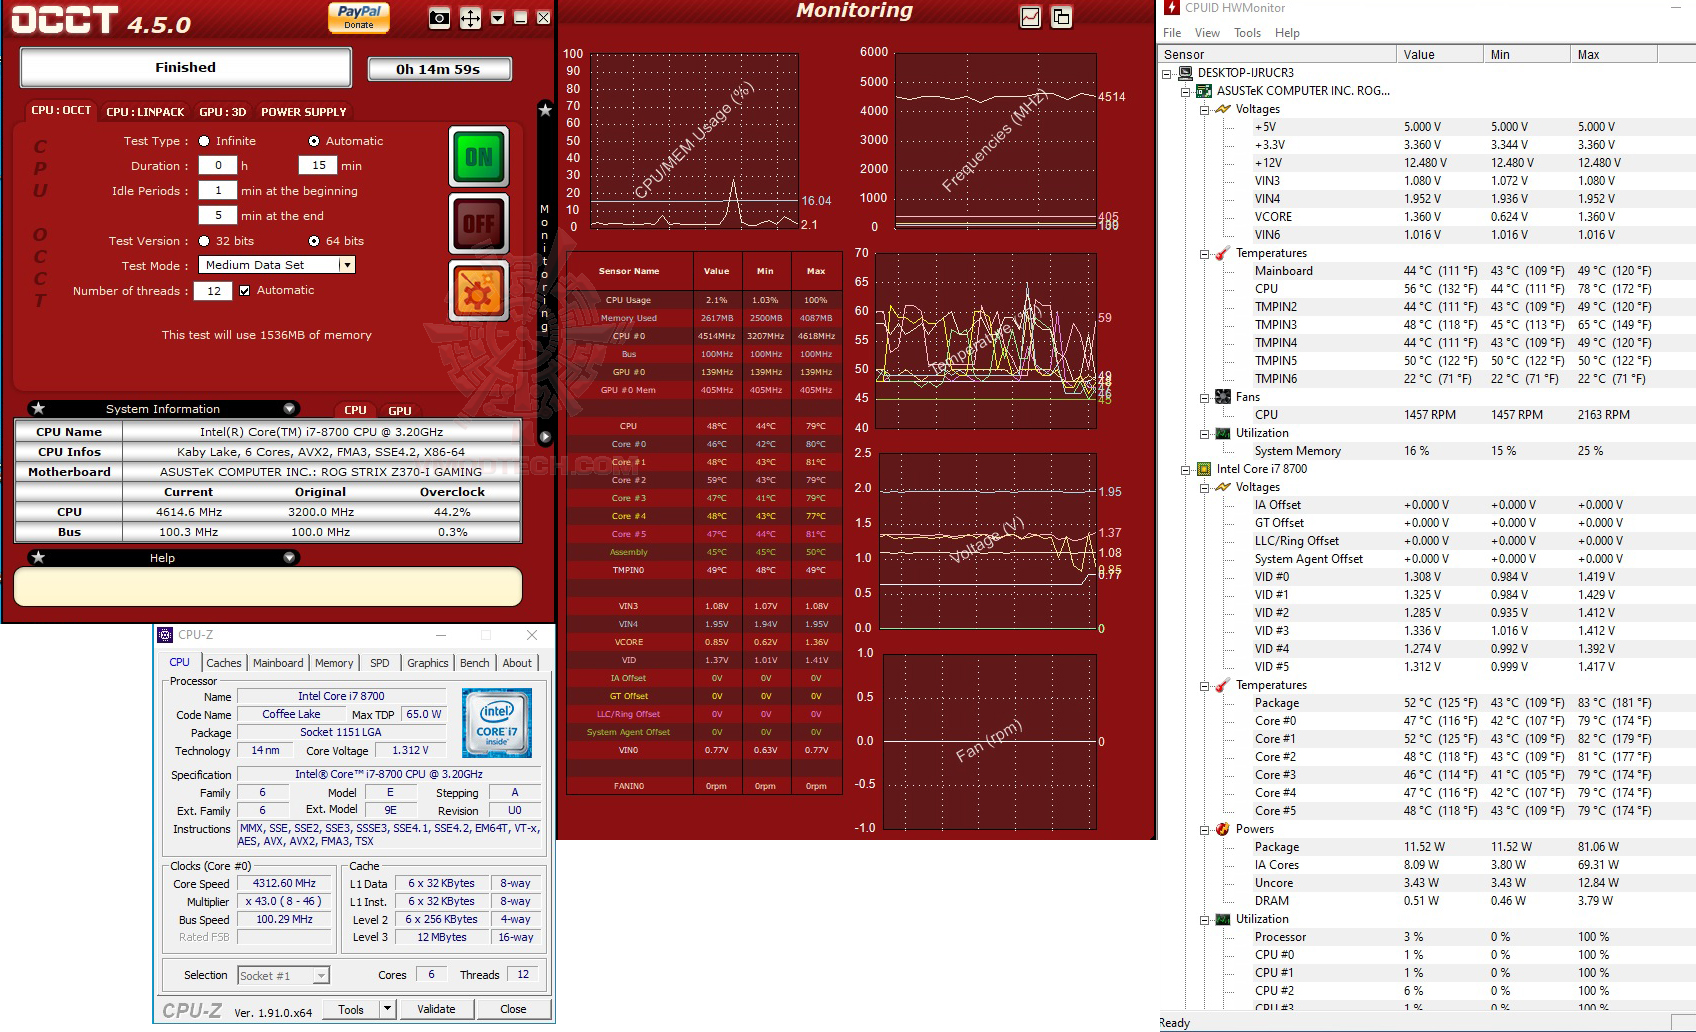The image size is (1696, 1032).
Task: Click the Intel Core i7 logo in CPU-Z
Action: click(497, 723)
